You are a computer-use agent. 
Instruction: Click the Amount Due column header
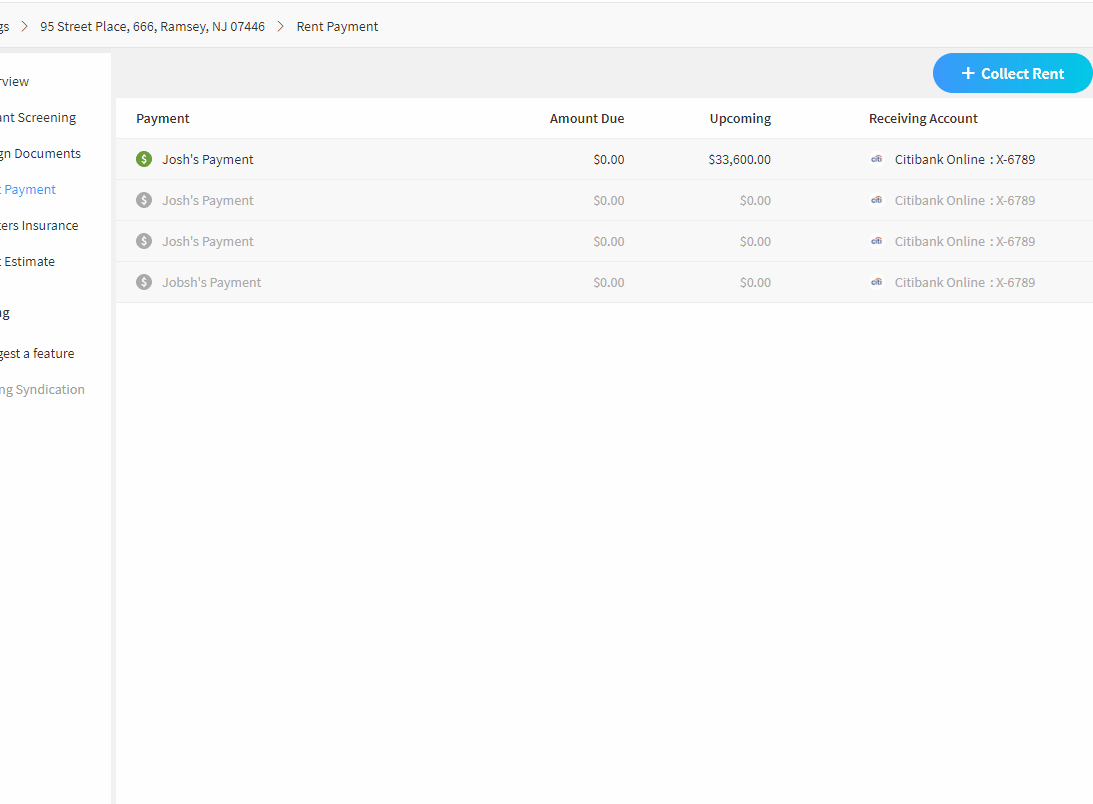pyautogui.click(x=586, y=119)
